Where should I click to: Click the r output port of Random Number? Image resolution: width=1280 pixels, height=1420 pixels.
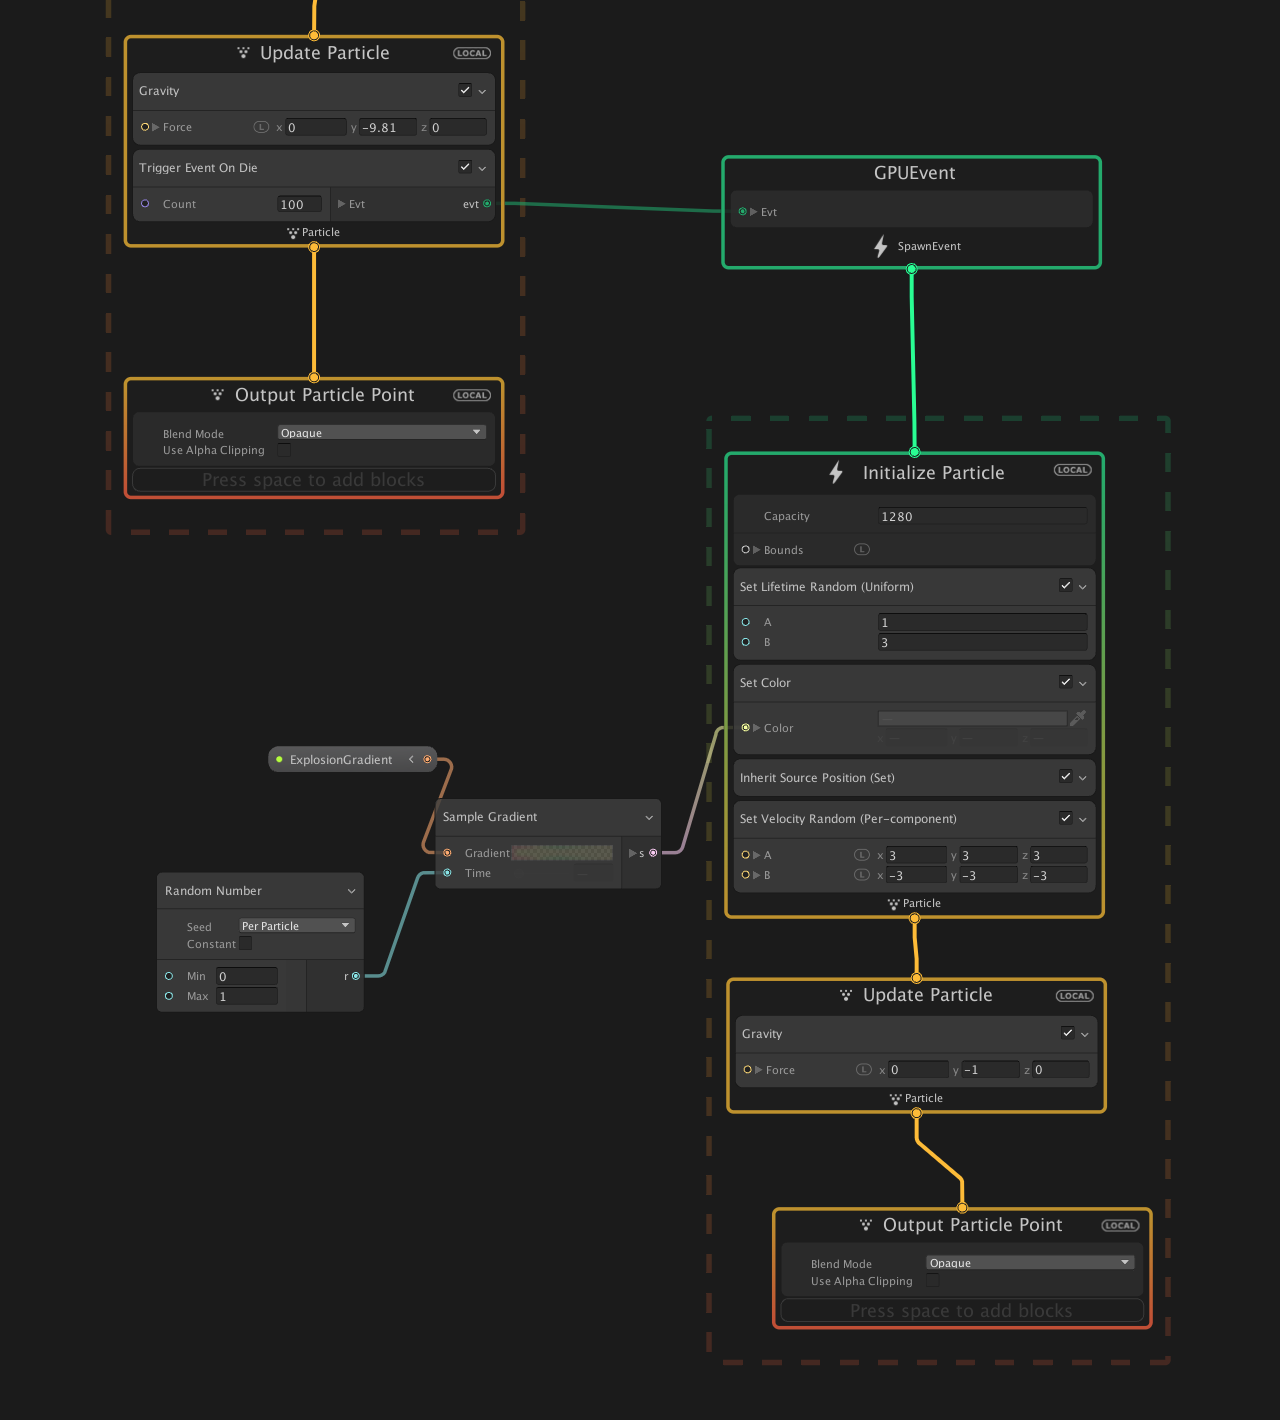coord(356,976)
